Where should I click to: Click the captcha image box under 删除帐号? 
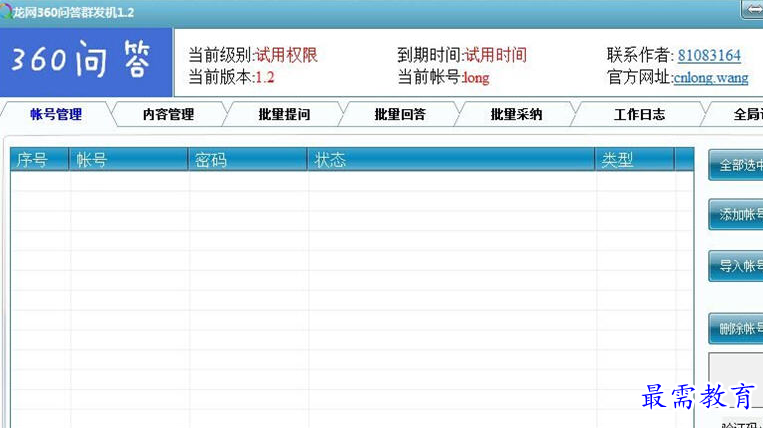(x=736, y=379)
